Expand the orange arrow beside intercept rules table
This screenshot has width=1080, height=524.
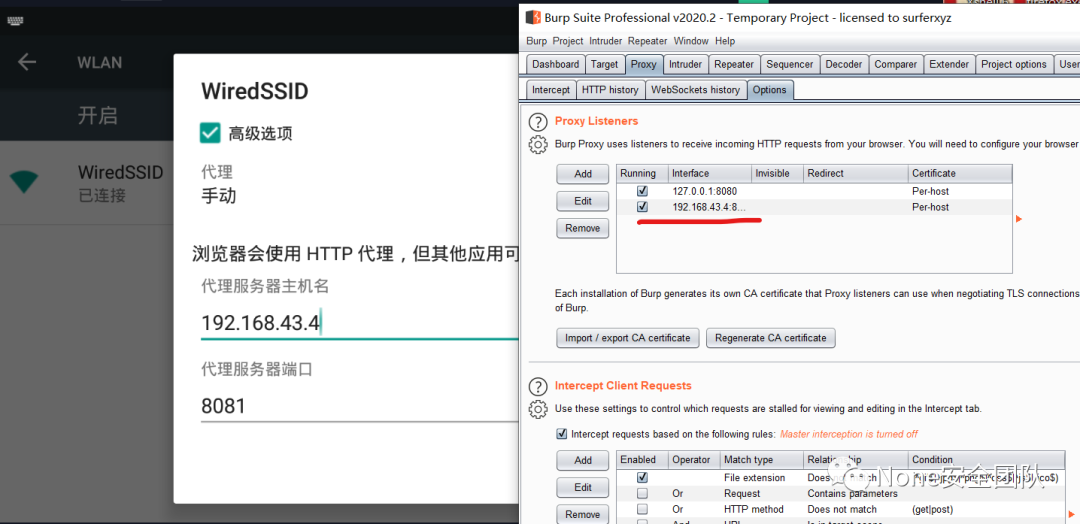point(1071,514)
